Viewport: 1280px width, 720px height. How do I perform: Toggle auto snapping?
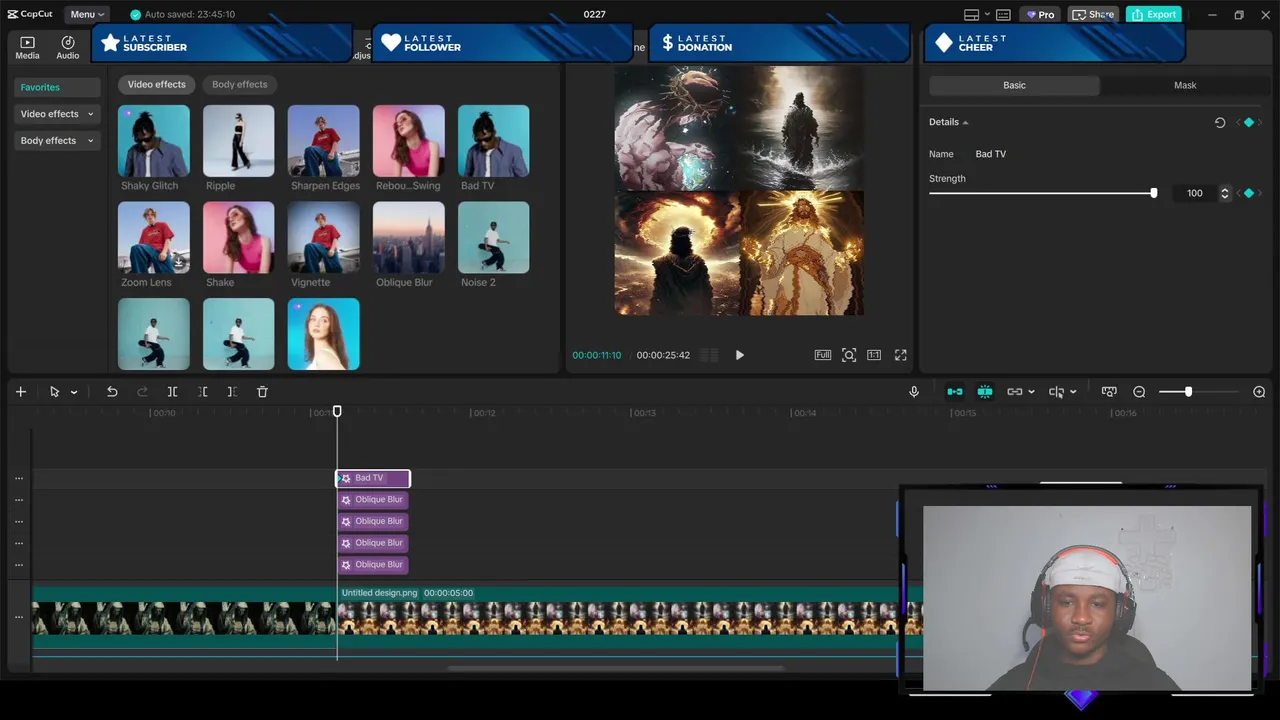point(985,392)
